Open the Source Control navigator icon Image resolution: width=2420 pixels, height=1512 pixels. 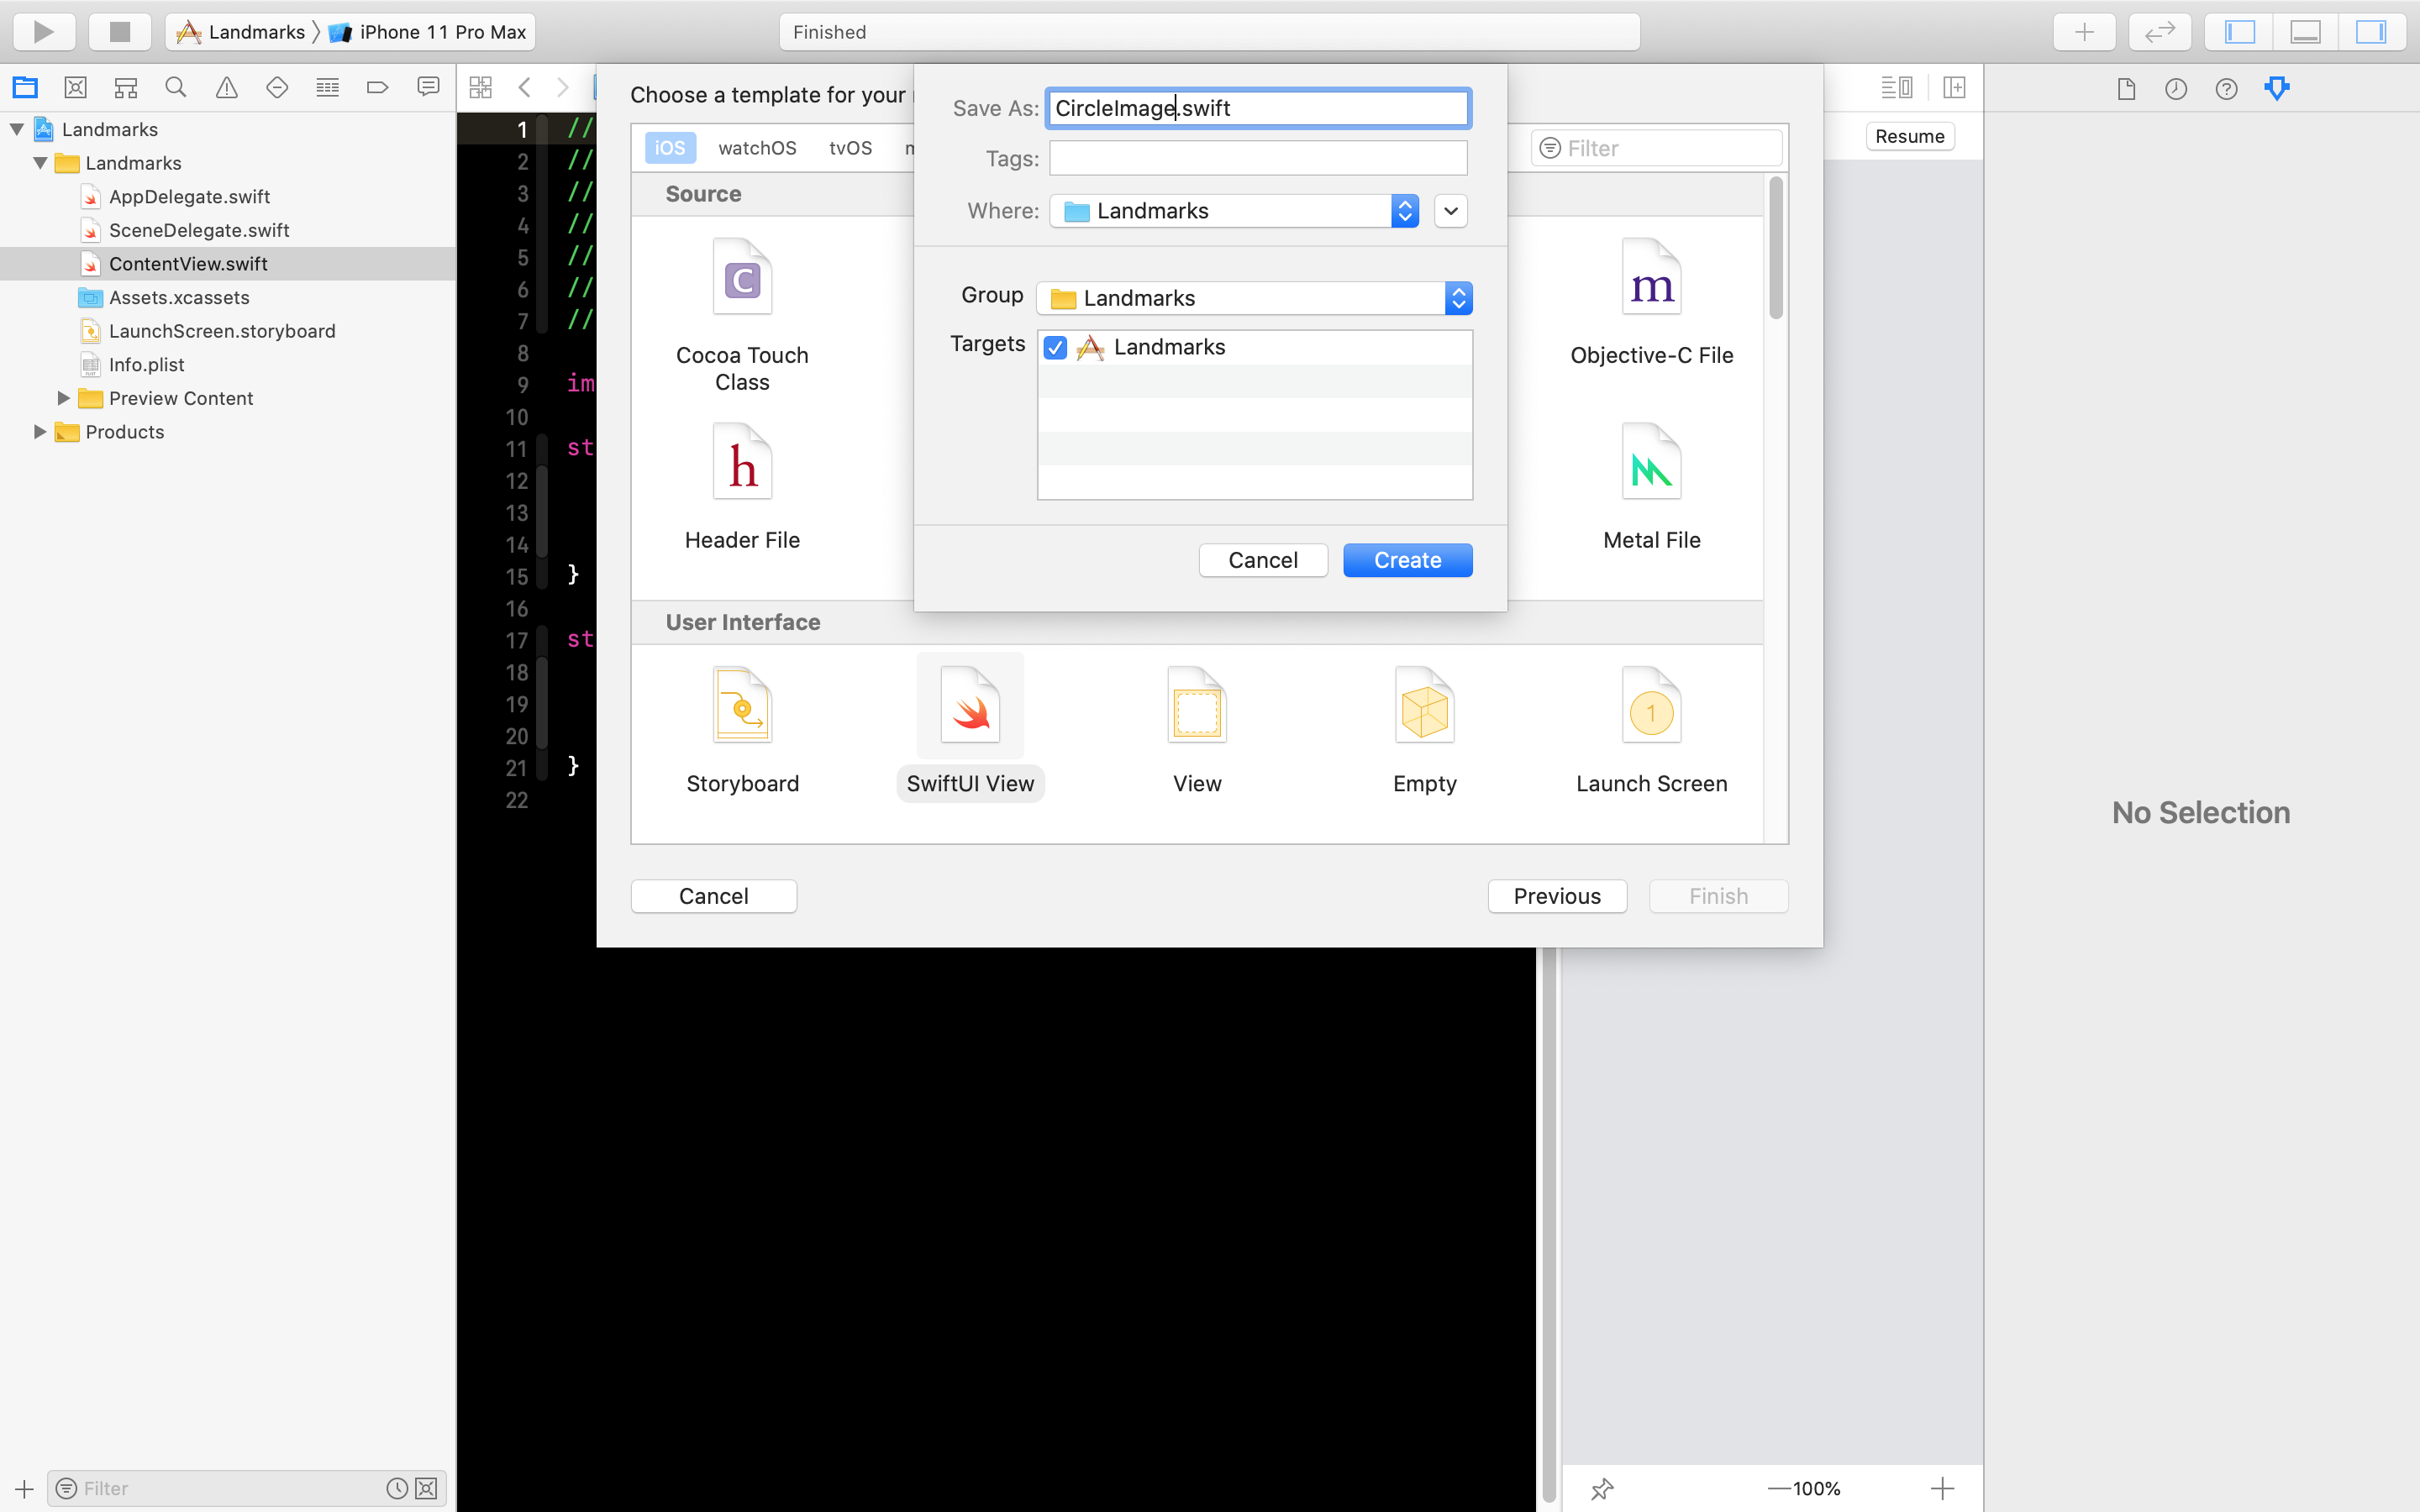pyautogui.click(x=75, y=88)
